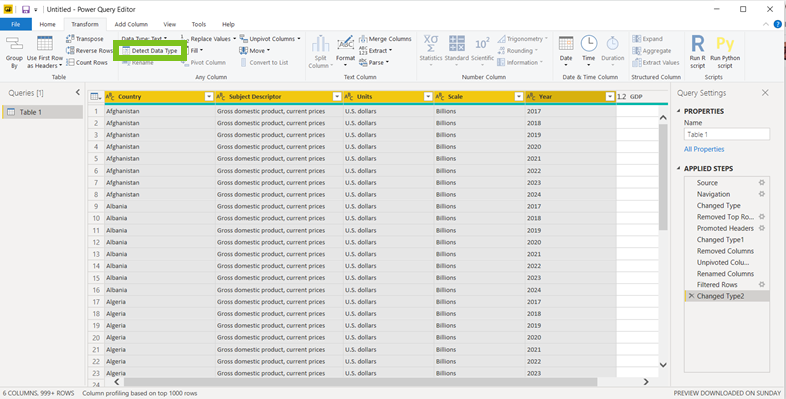Delete the Changed Type2 step

point(691,296)
